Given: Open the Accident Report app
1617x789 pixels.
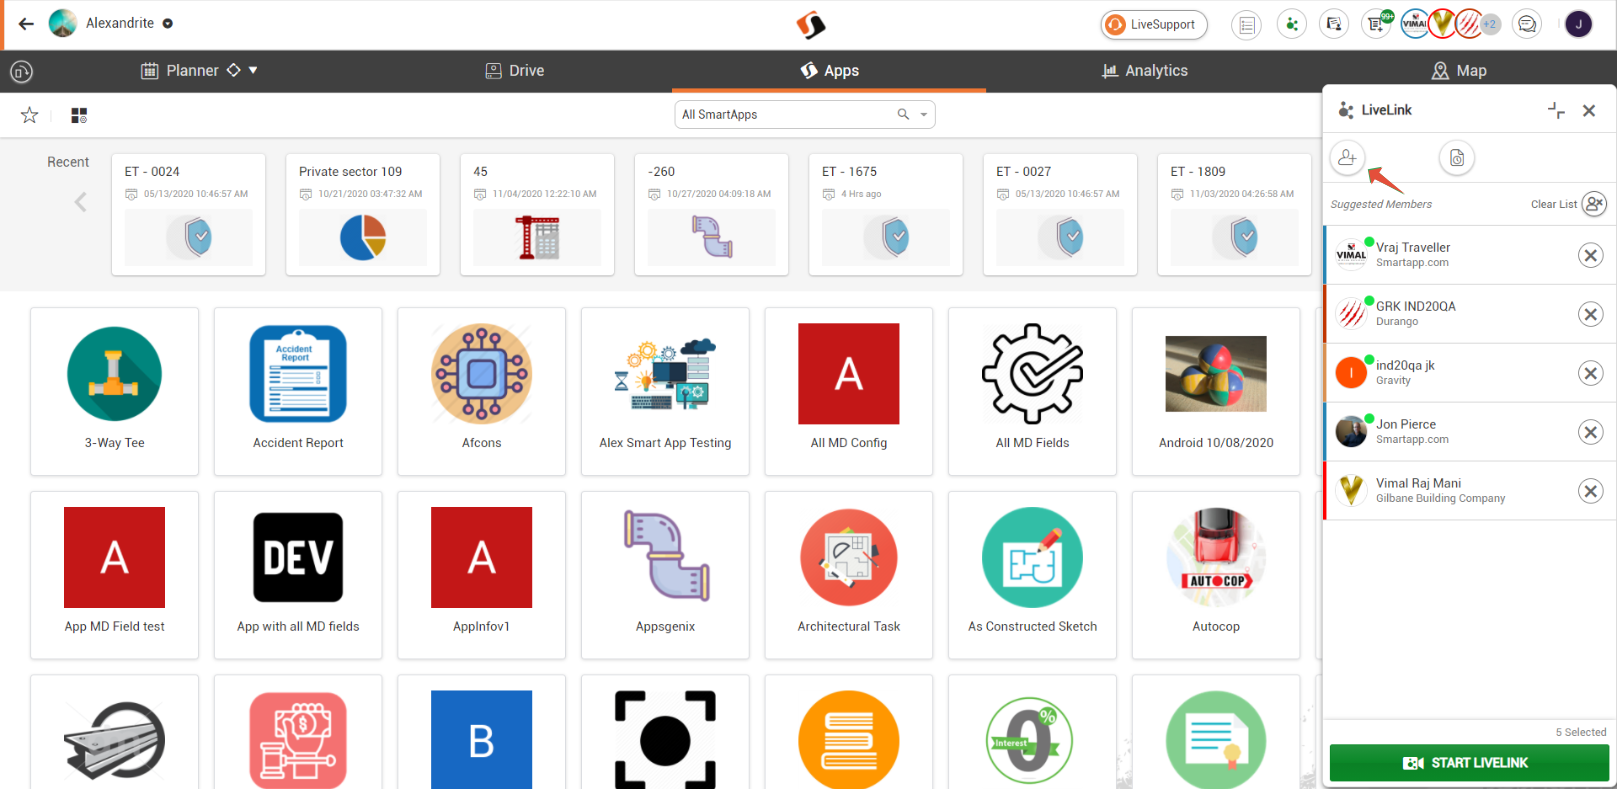Looking at the screenshot, I should (x=298, y=391).
